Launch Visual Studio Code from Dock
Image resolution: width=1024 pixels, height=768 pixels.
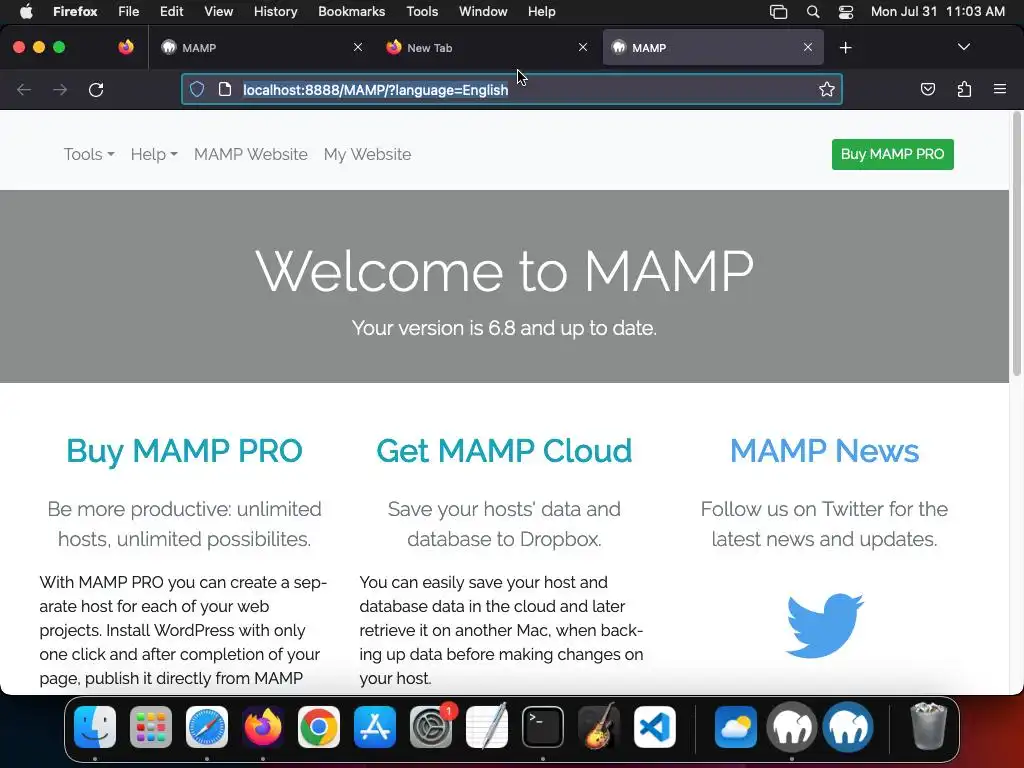click(654, 727)
